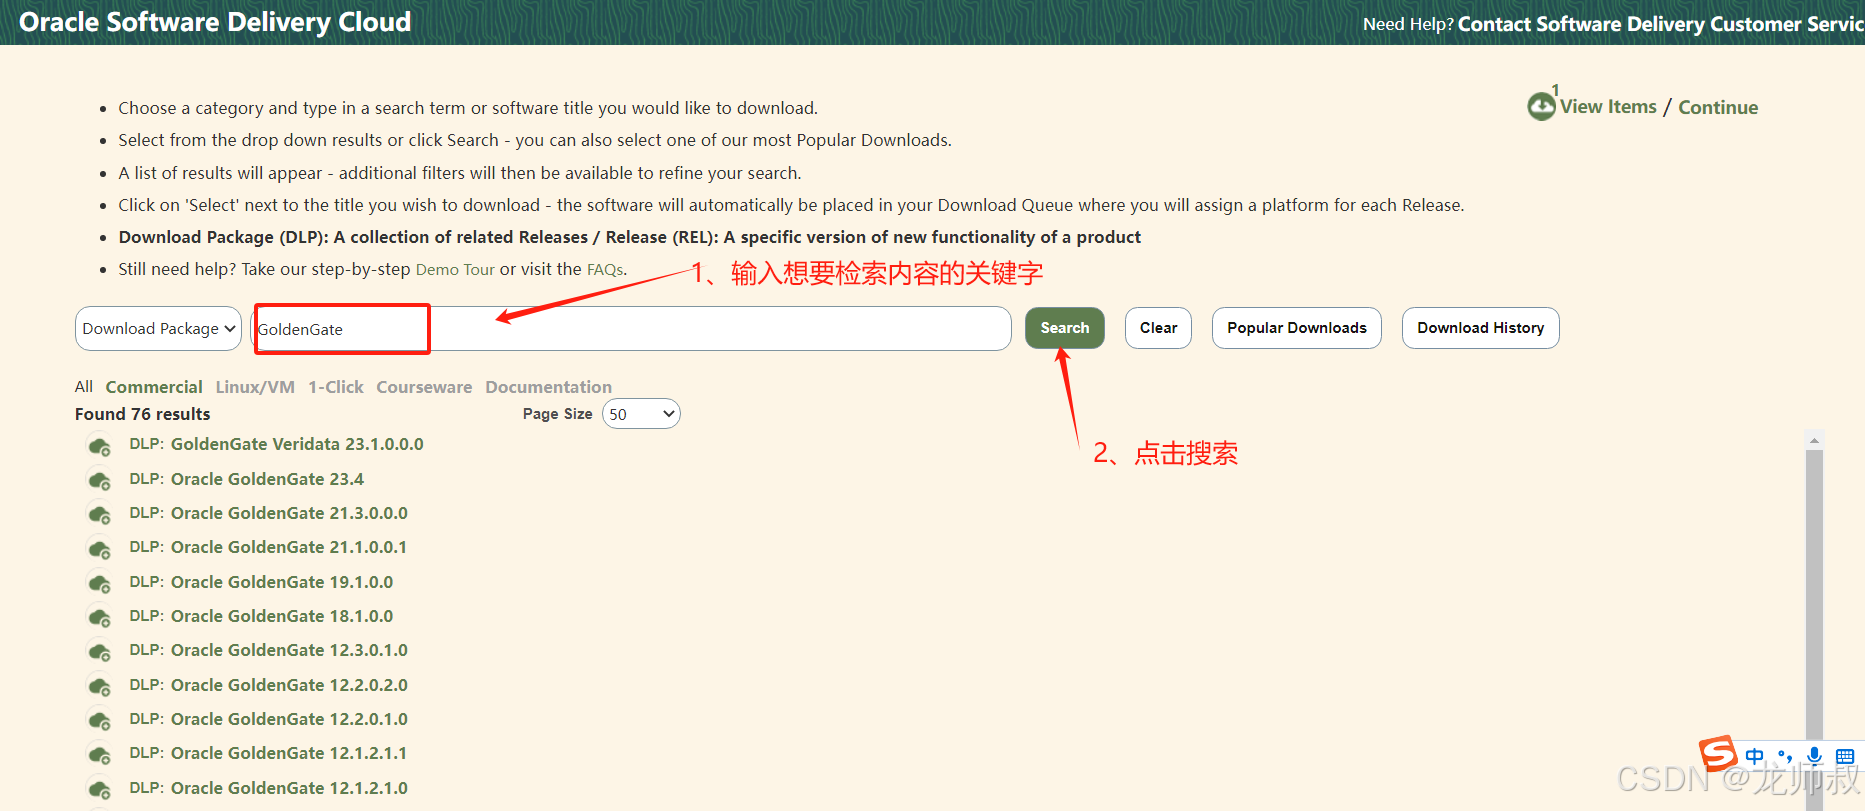Open Popular Downloads
Screen dimensions: 1865x811
[1297, 328]
